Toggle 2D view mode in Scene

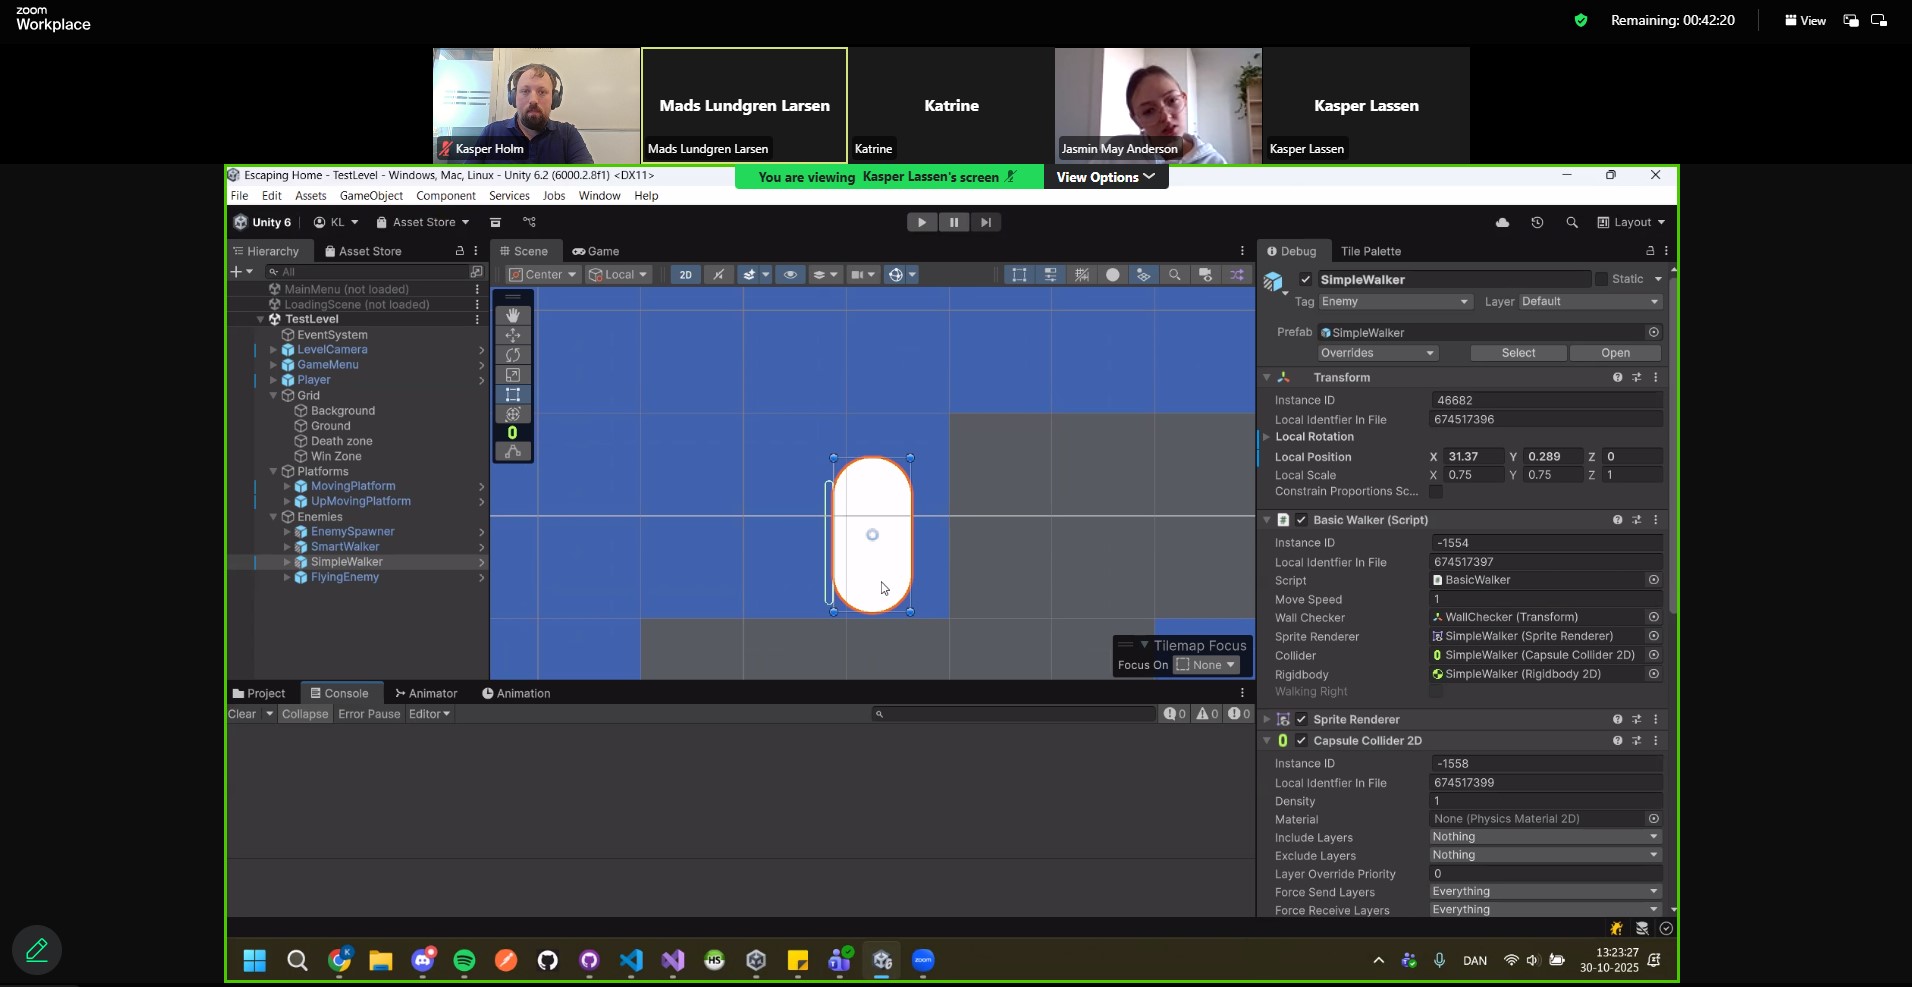[x=685, y=275]
